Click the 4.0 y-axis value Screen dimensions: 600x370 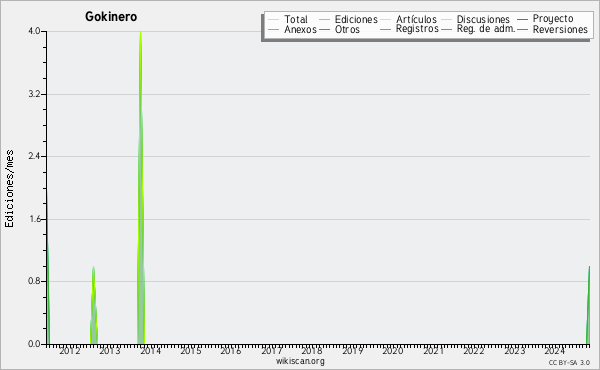click(34, 31)
